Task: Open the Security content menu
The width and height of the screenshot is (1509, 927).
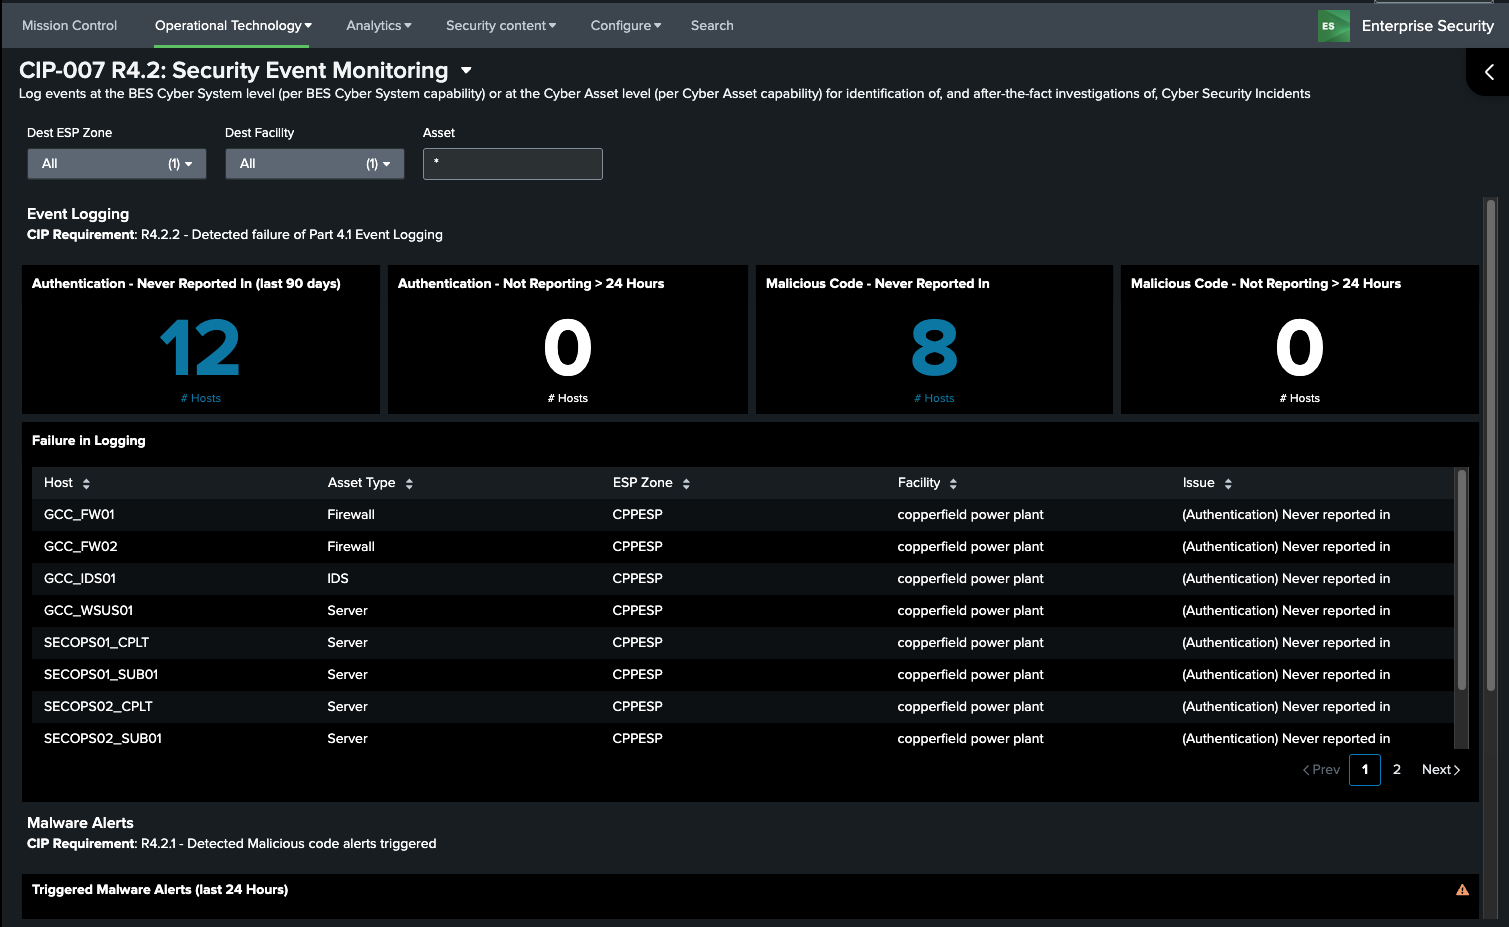Action: 500,26
